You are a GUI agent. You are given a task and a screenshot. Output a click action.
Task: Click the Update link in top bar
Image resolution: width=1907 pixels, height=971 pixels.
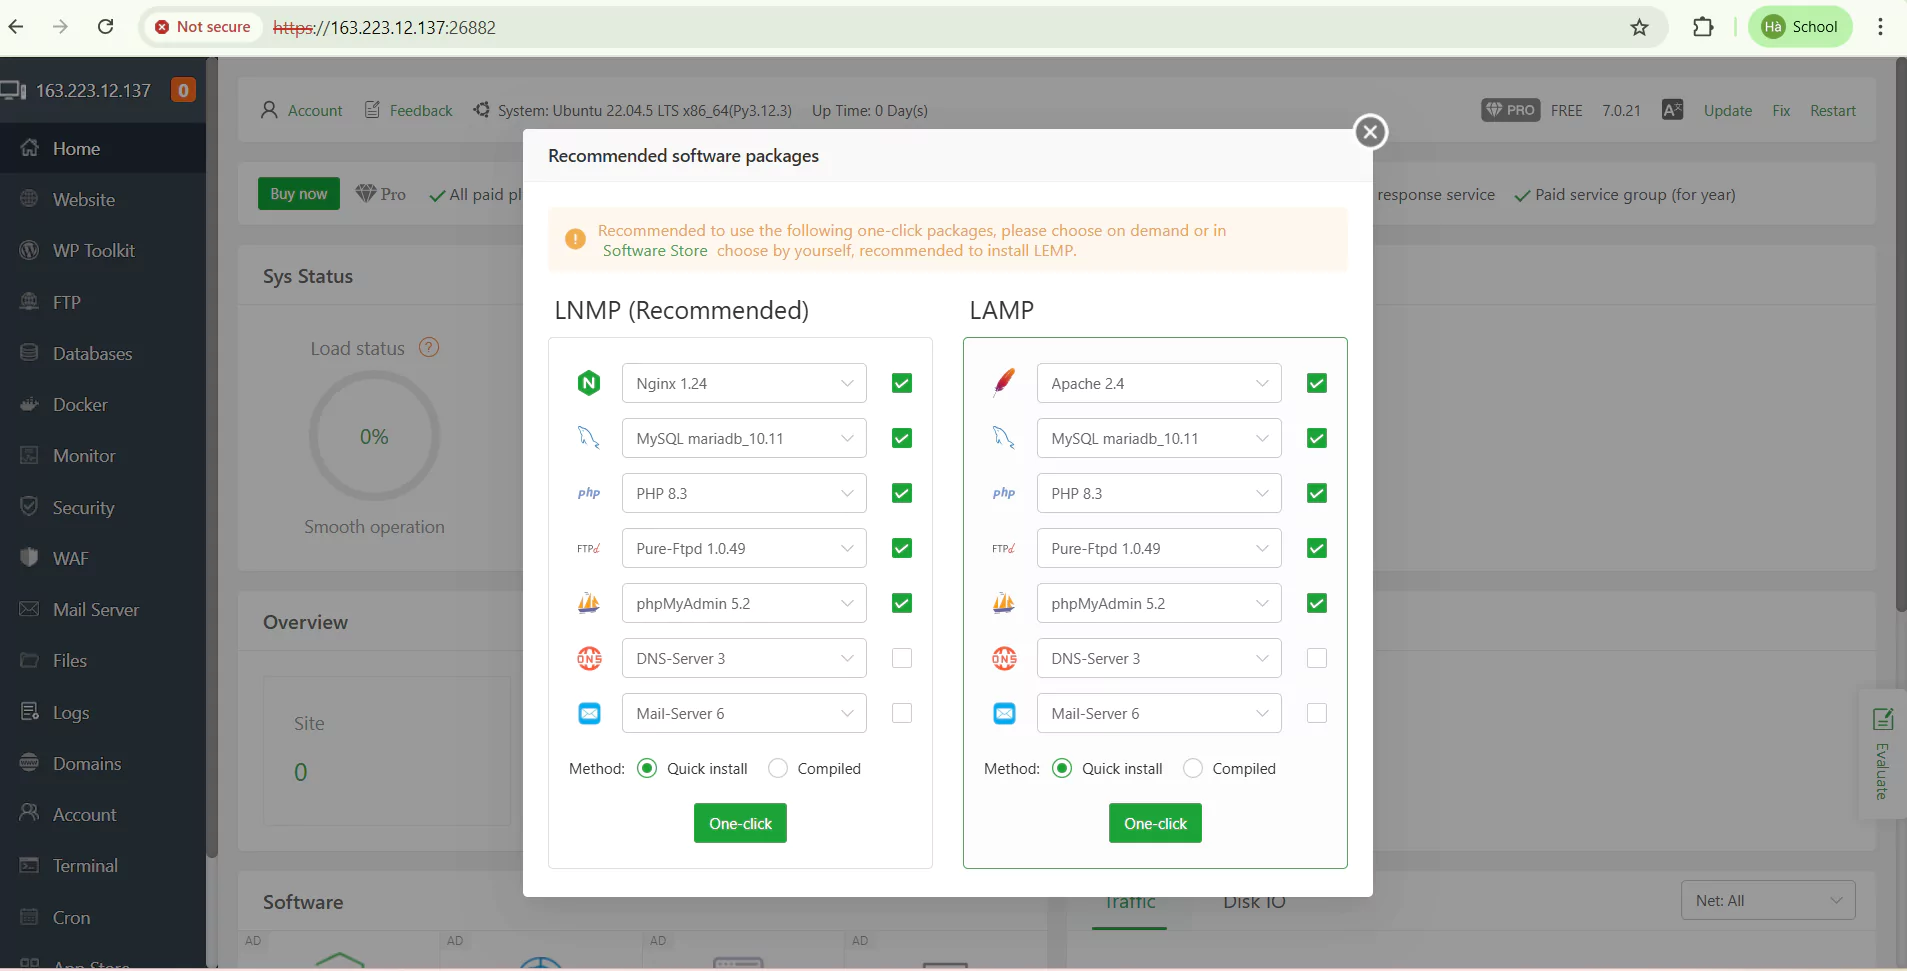point(1727,110)
